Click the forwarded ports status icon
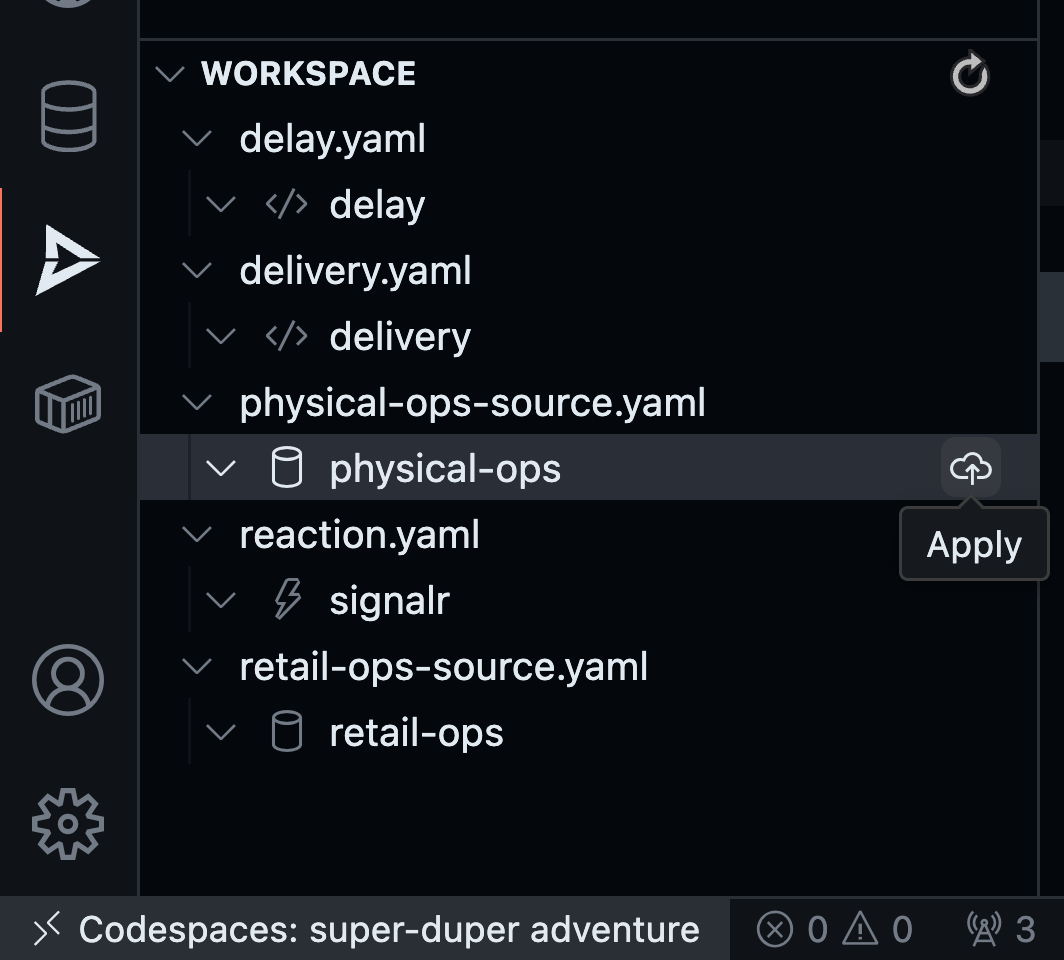This screenshot has height=960, width=1064. (x=1000, y=930)
